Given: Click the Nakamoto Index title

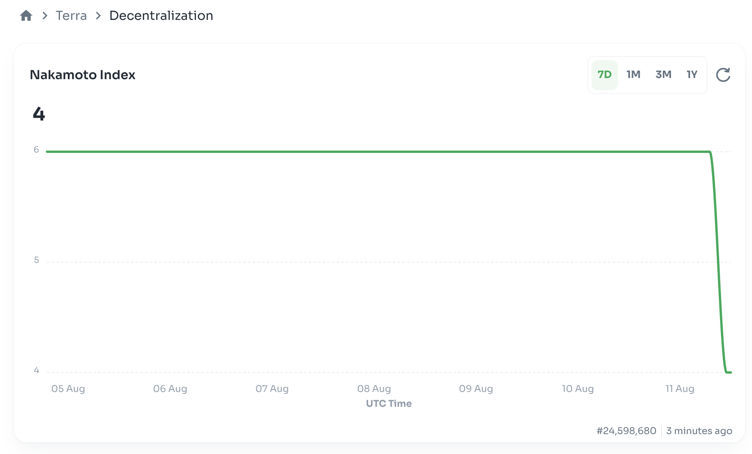Looking at the screenshot, I should pyautogui.click(x=83, y=75).
